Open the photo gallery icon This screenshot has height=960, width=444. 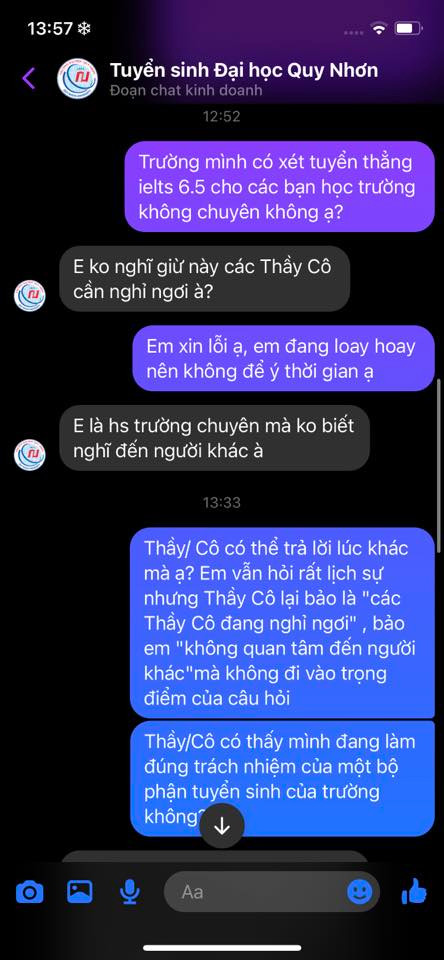(x=80, y=891)
